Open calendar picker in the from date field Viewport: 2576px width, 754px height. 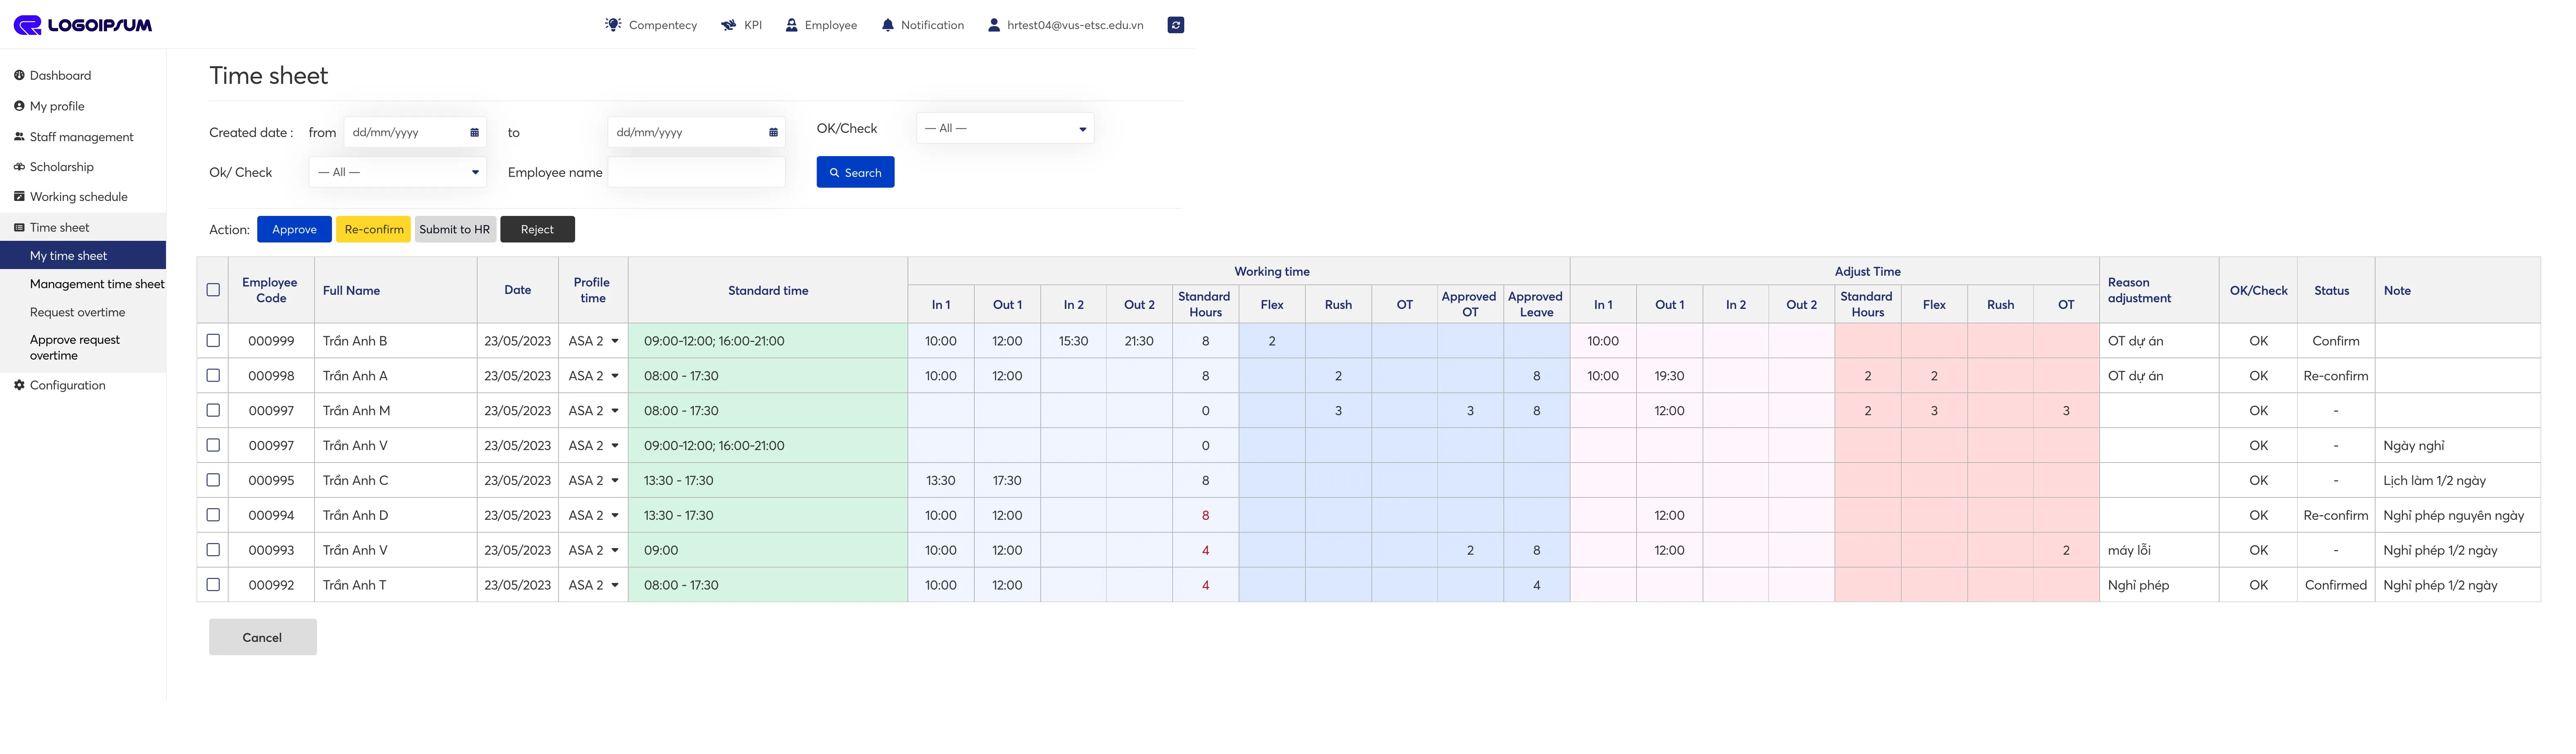click(474, 132)
